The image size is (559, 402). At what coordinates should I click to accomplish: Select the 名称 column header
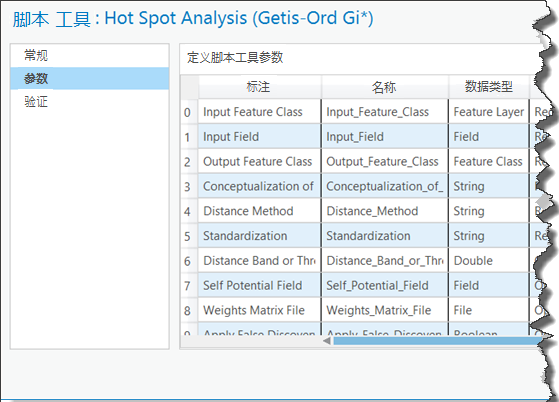pyautogui.click(x=385, y=87)
